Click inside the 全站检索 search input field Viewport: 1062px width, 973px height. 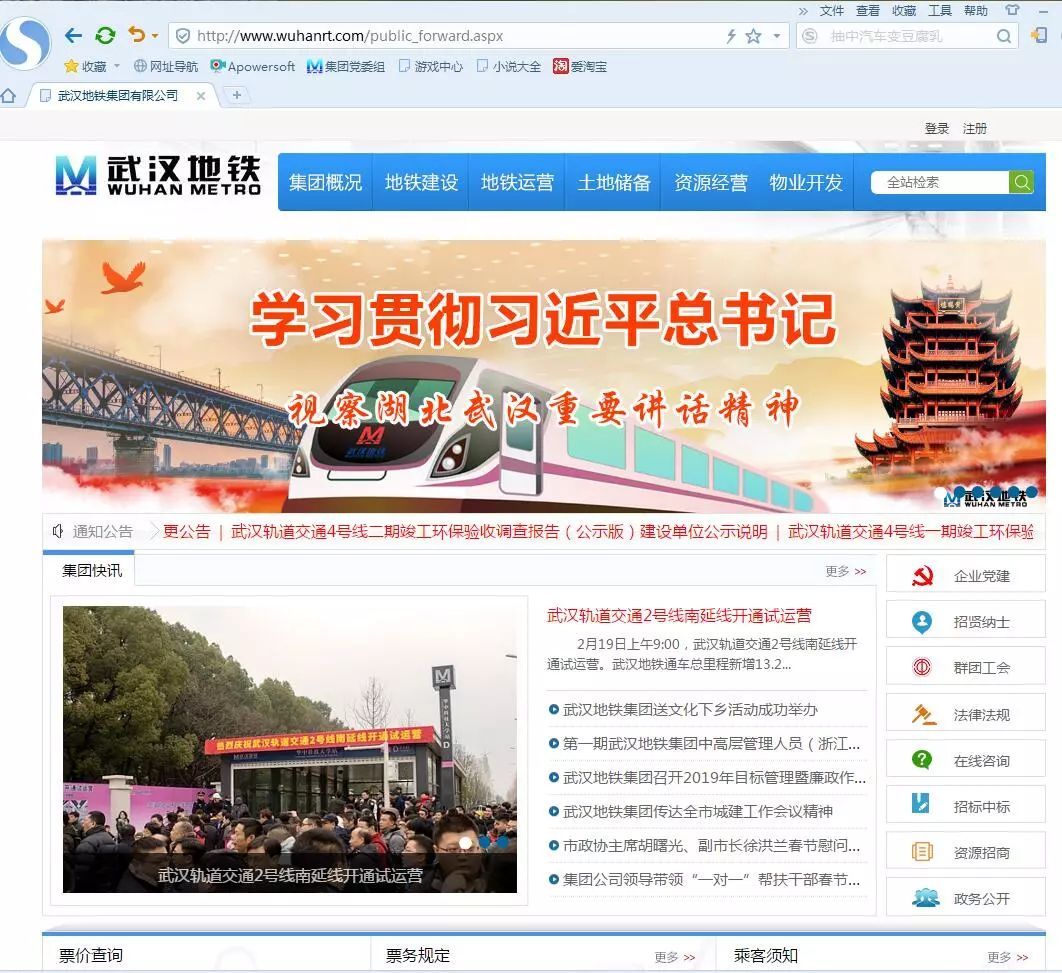938,182
